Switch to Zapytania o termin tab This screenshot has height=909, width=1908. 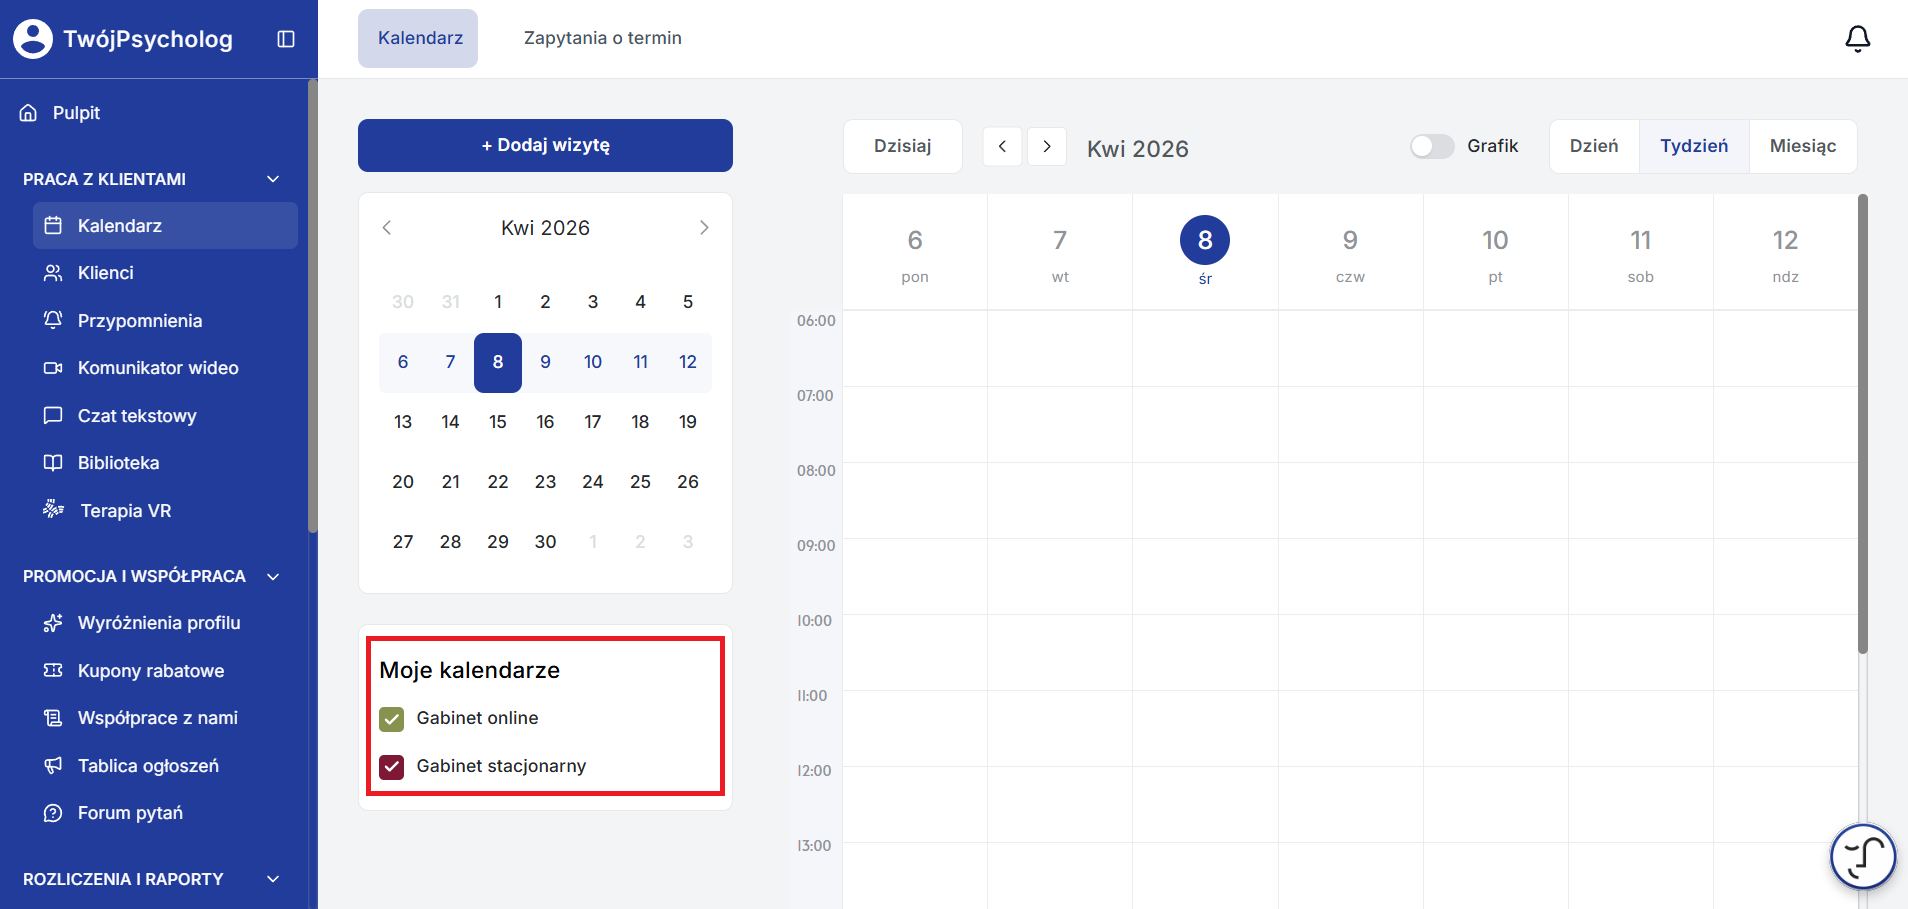click(602, 38)
